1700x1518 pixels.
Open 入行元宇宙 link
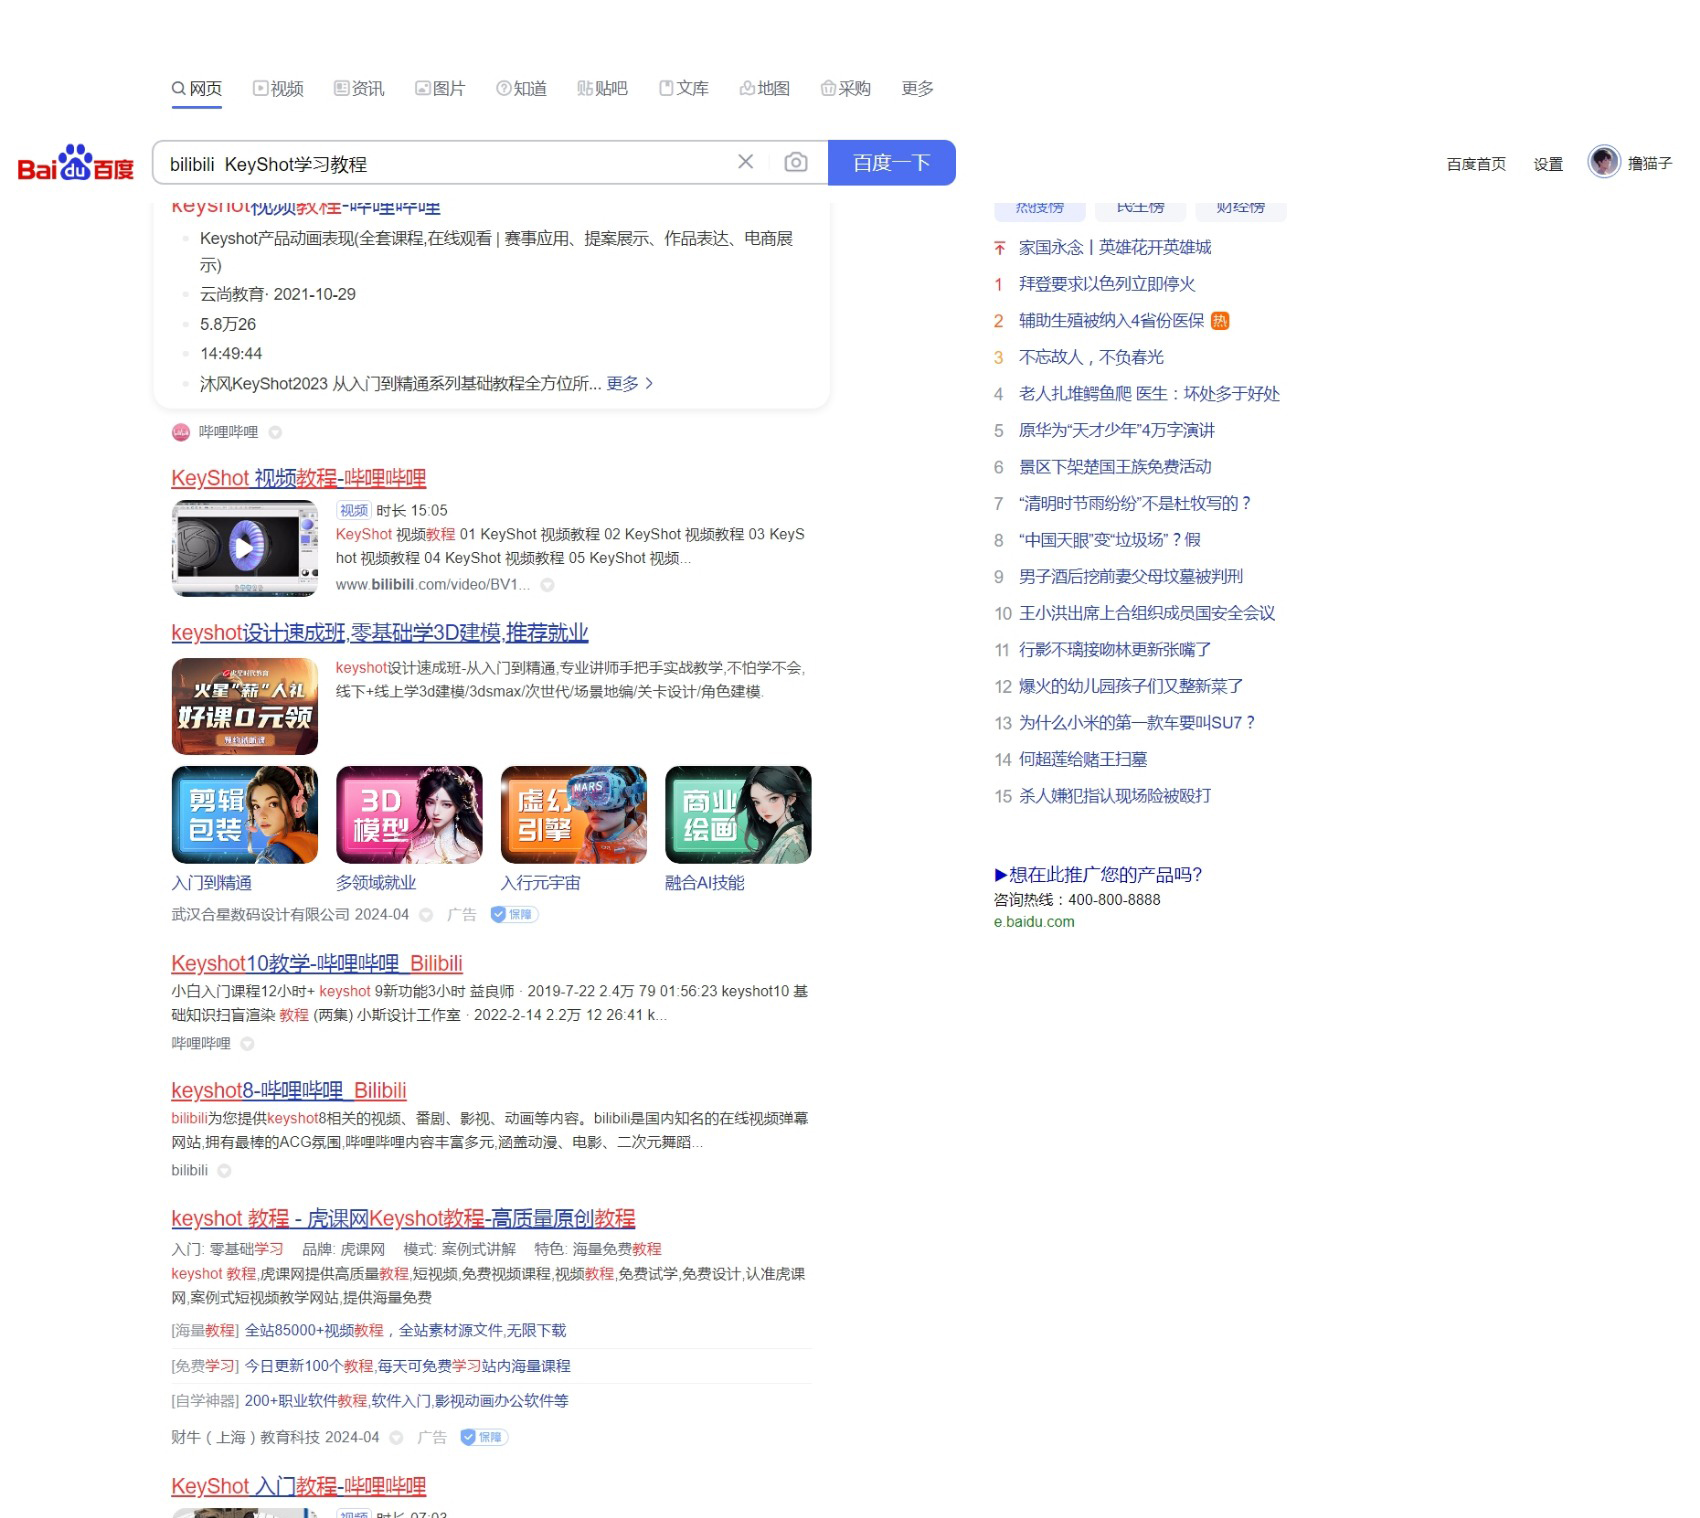pyautogui.click(x=540, y=883)
